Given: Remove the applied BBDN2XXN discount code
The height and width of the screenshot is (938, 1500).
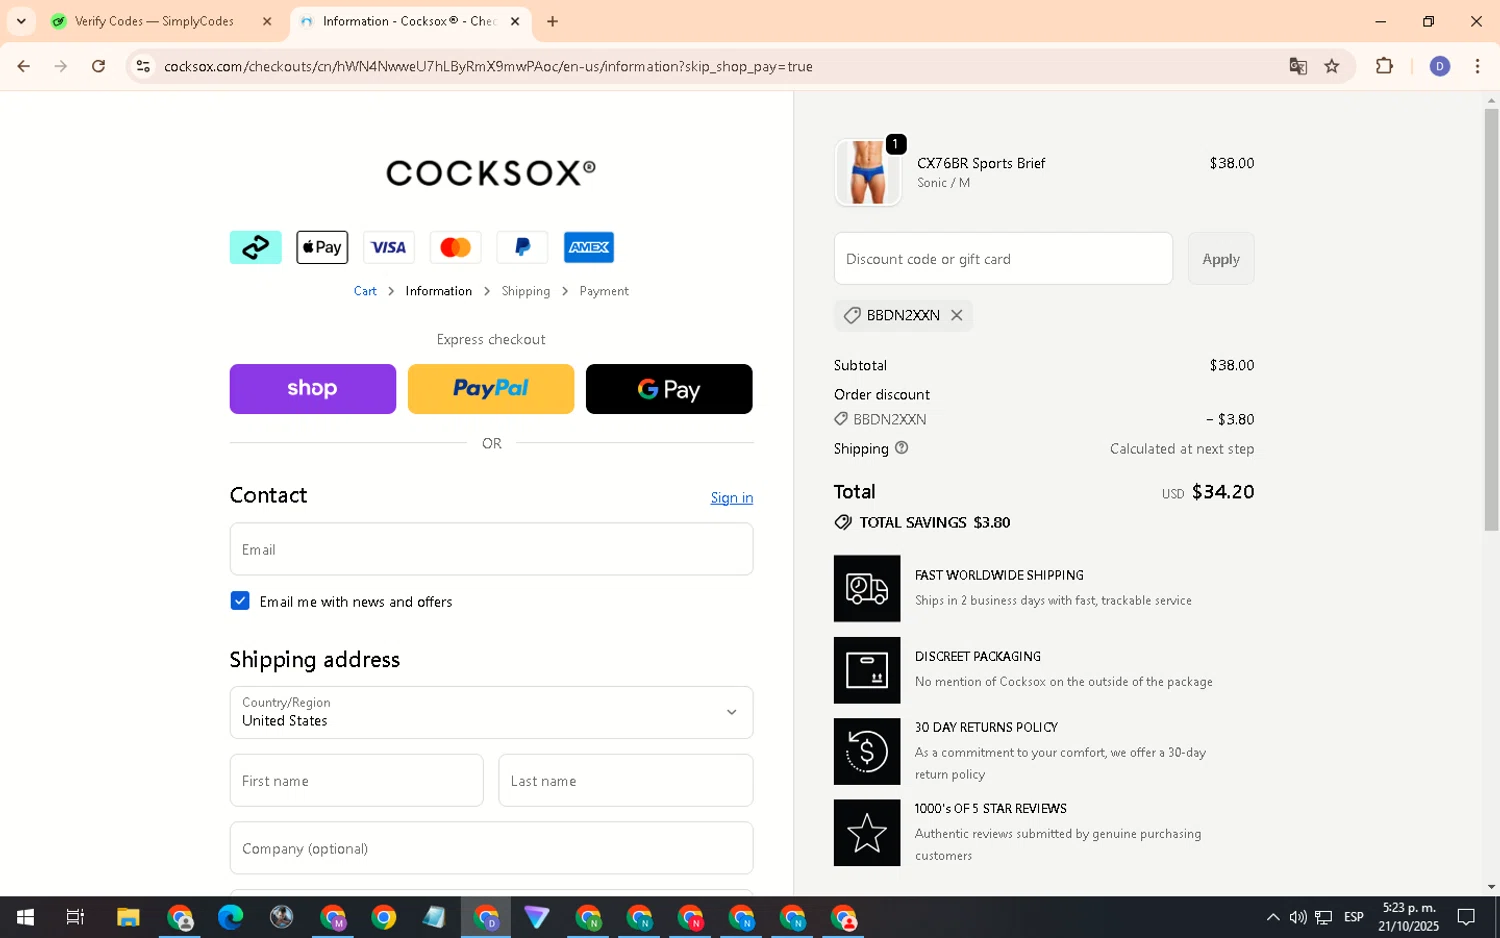Looking at the screenshot, I should click(957, 315).
